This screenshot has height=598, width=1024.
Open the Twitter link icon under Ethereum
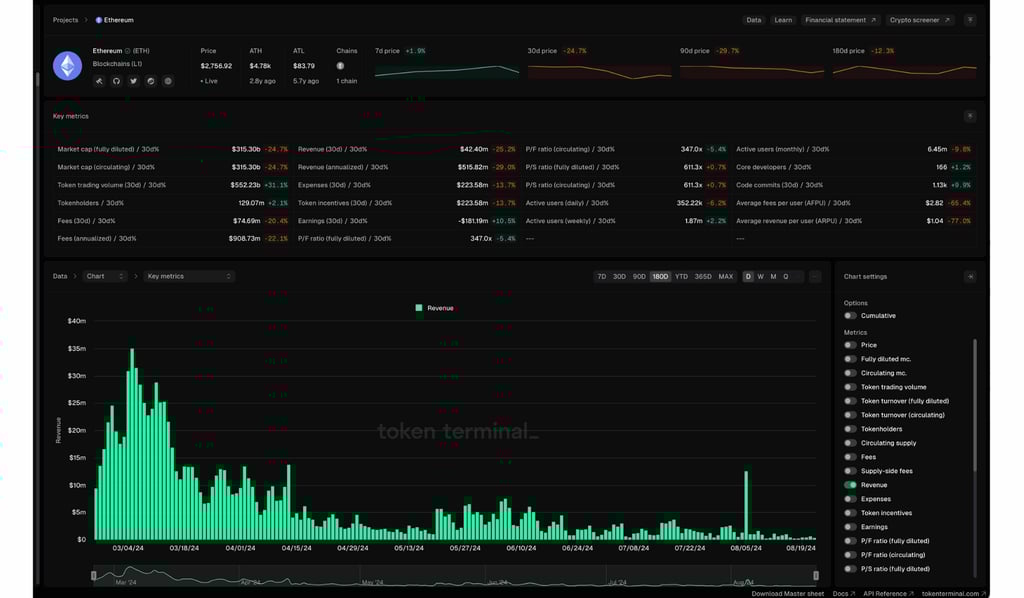click(x=133, y=81)
